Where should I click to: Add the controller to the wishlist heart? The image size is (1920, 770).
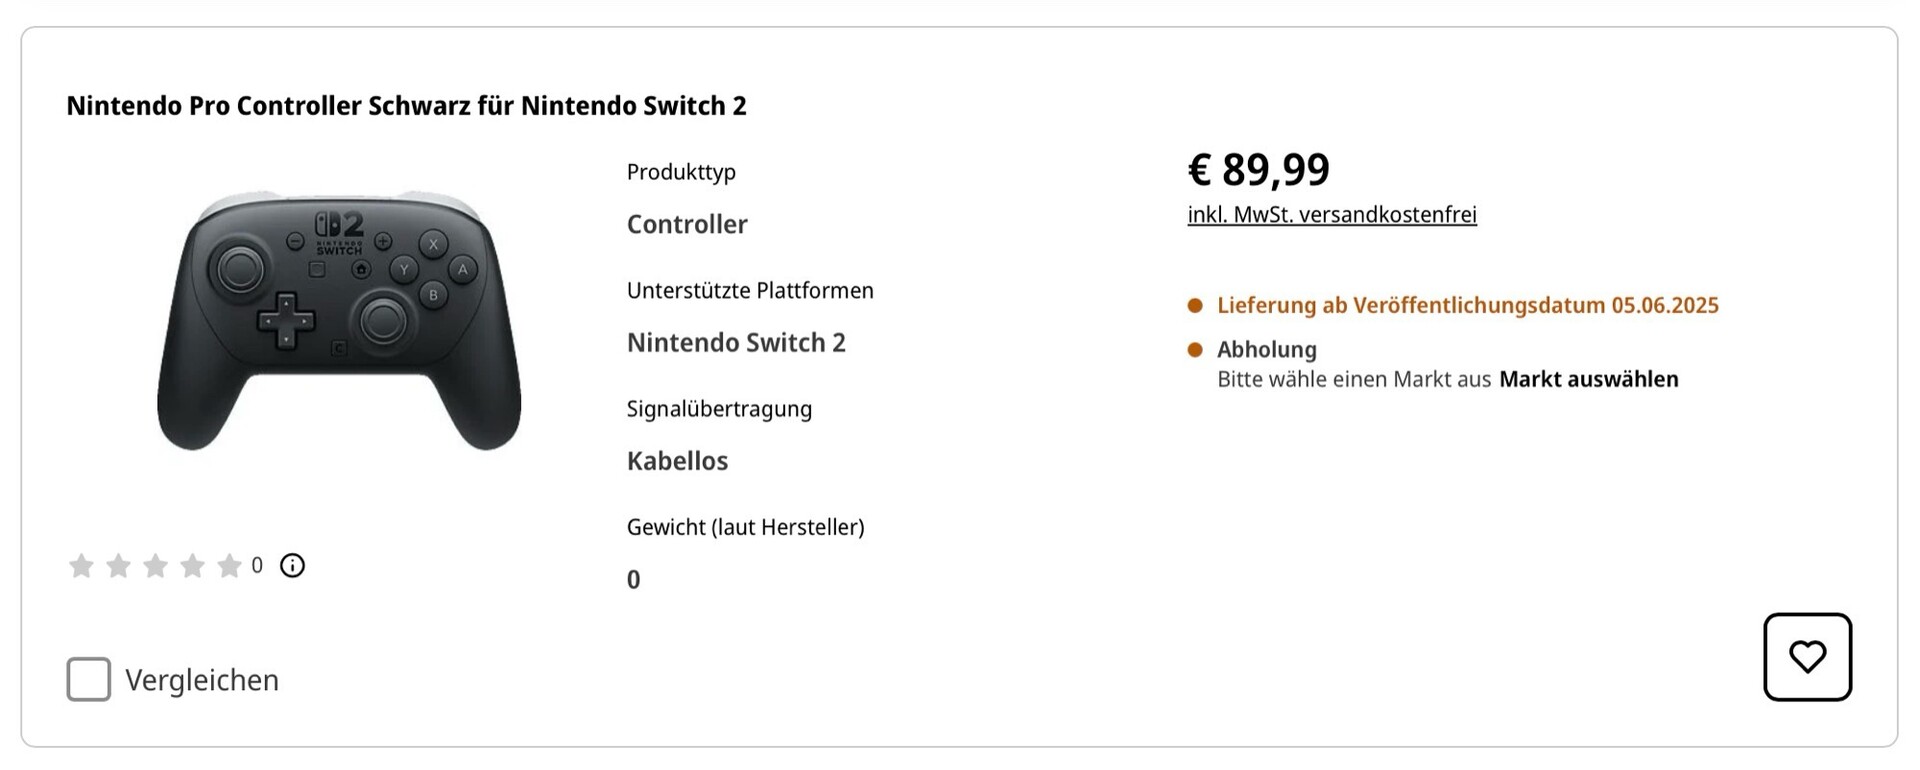[x=1807, y=657]
